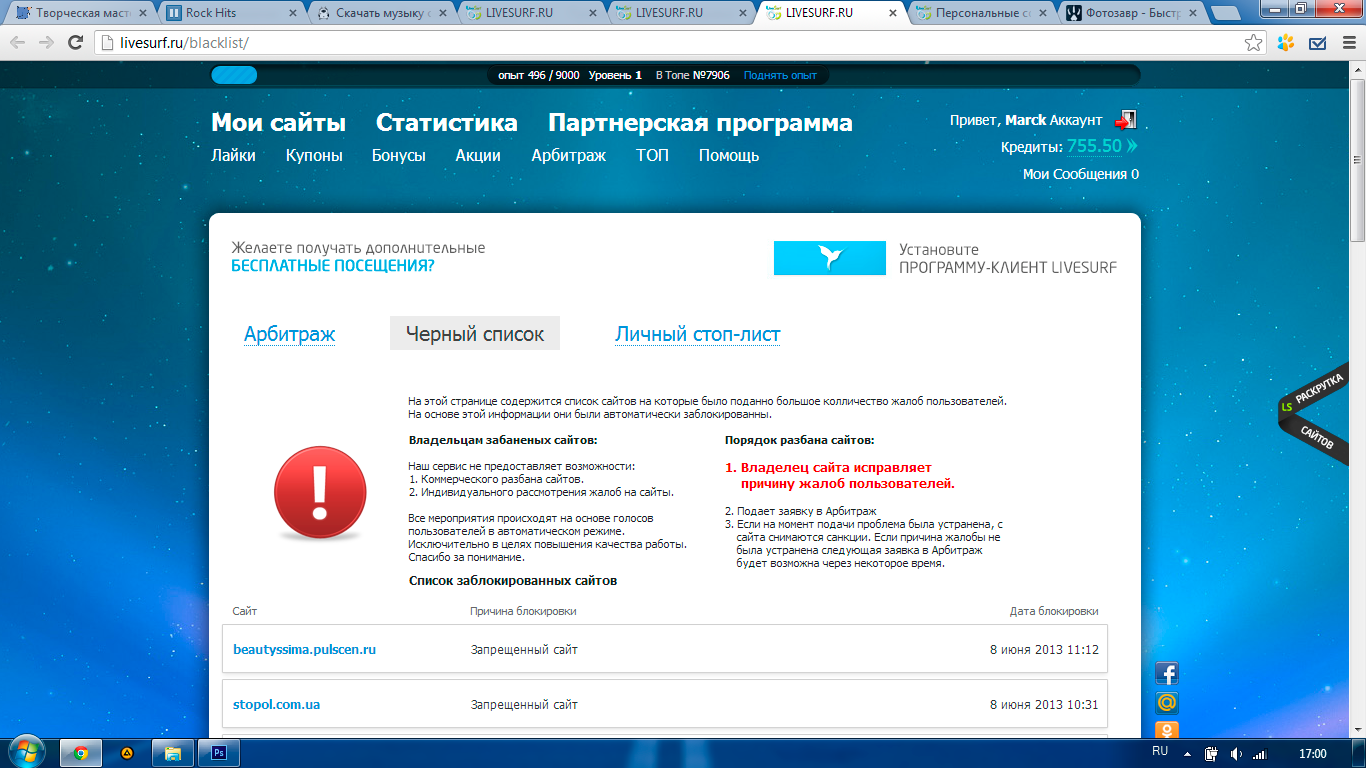1366x768 pixels.
Task: Click the browser Back arrow
Action: point(18,43)
